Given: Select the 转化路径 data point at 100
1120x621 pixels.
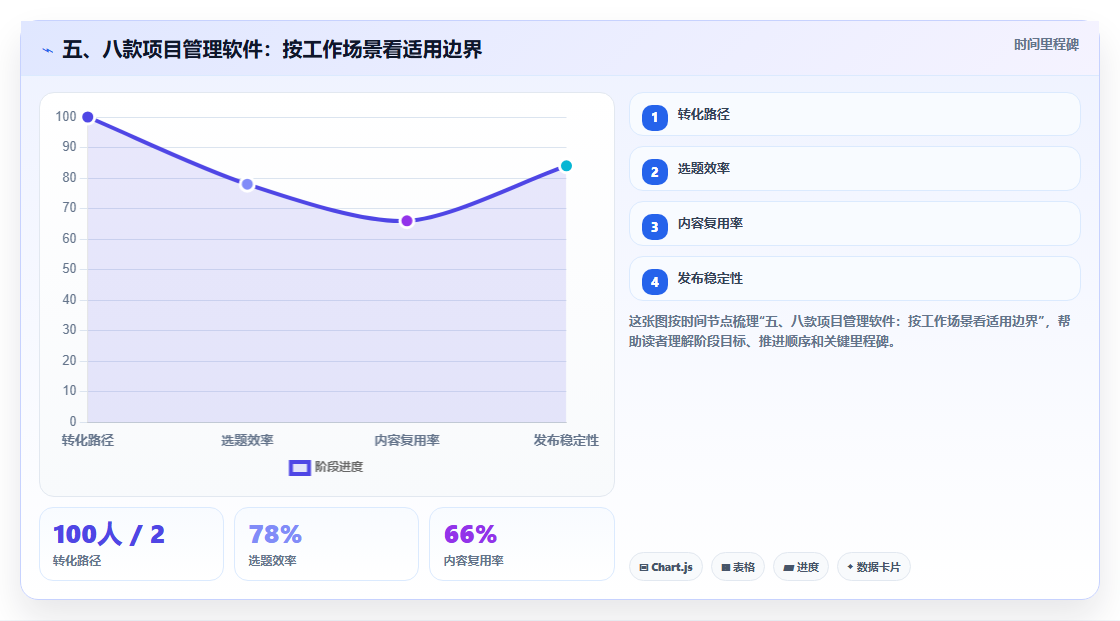Looking at the screenshot, I should 88,117.
